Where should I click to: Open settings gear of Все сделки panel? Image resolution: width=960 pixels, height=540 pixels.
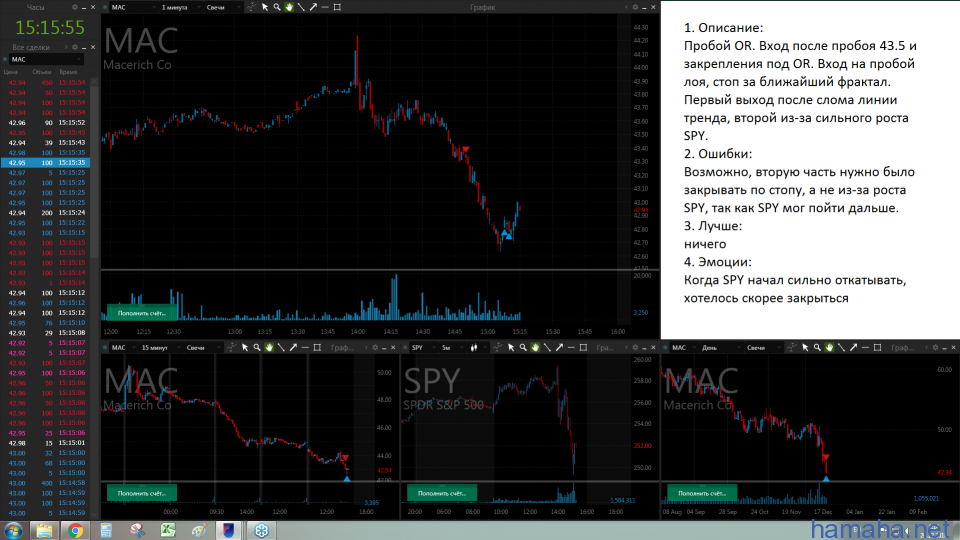click(75, 47)
